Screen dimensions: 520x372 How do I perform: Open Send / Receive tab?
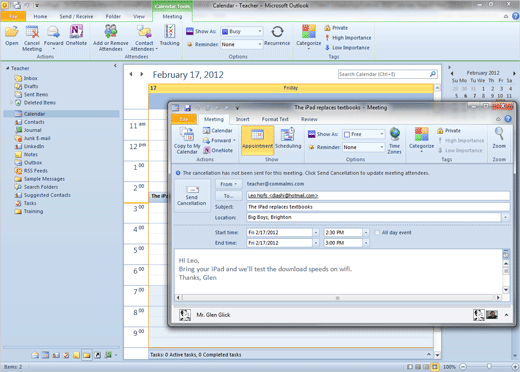76,16
